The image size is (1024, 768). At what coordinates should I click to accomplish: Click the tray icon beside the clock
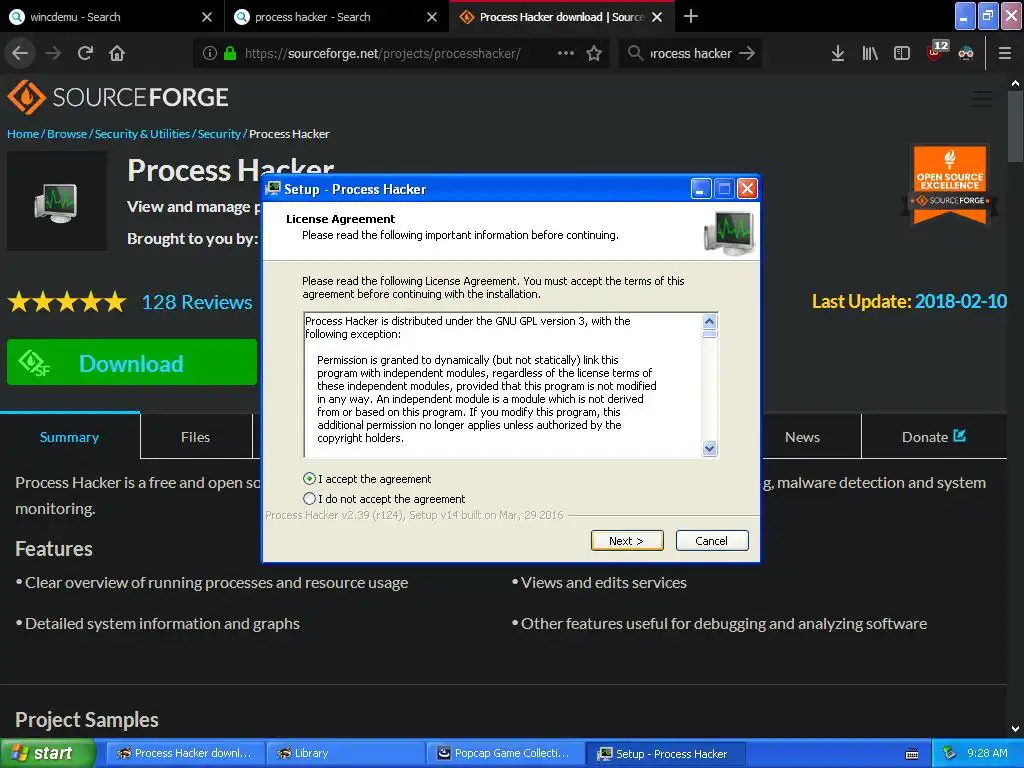click(x=949, y=753)
